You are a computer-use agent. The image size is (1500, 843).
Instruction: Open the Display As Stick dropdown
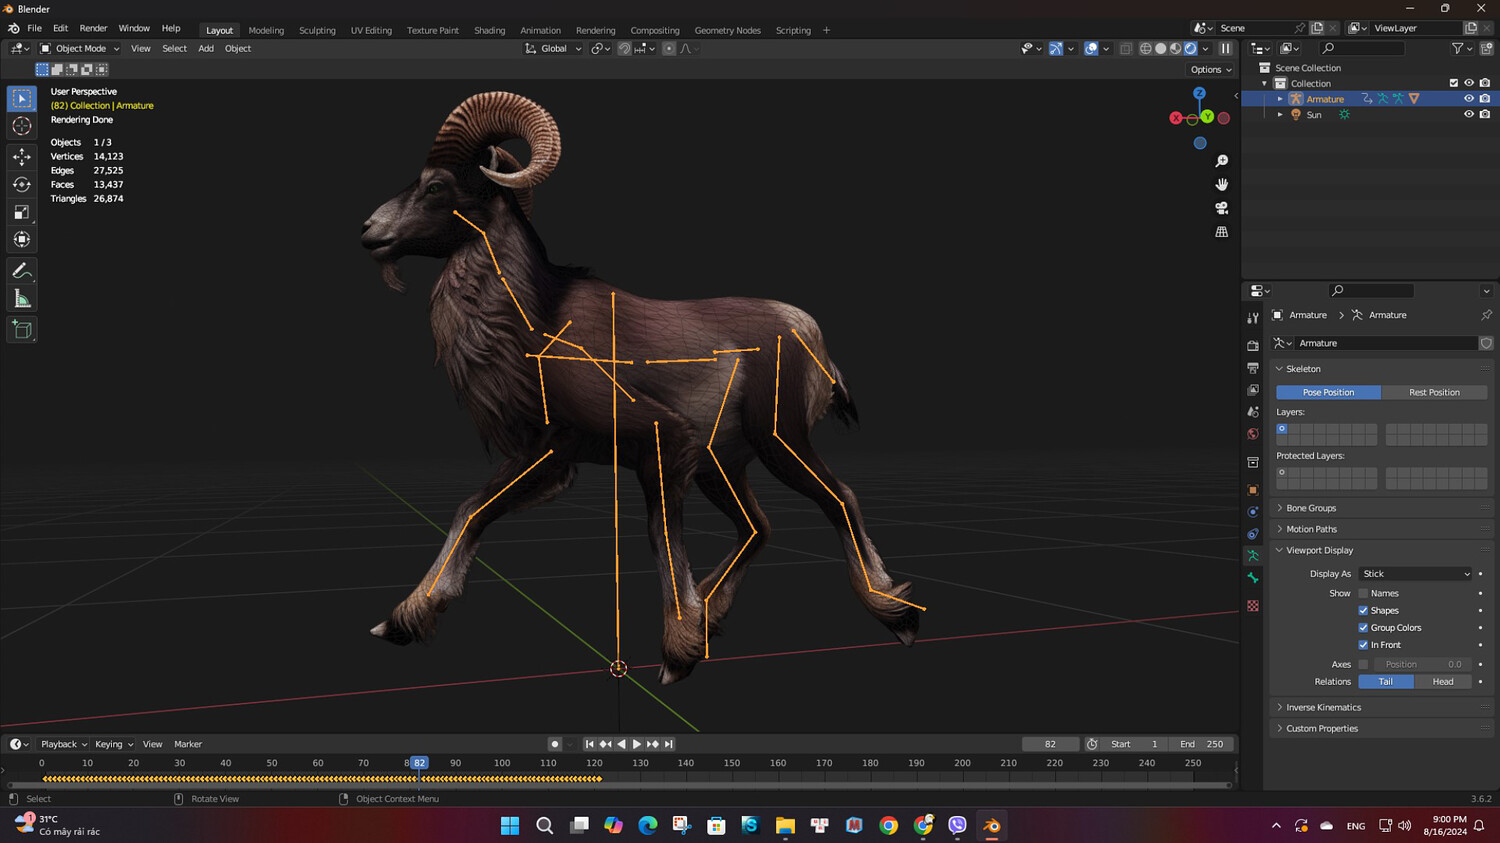tap(1415, 574)
